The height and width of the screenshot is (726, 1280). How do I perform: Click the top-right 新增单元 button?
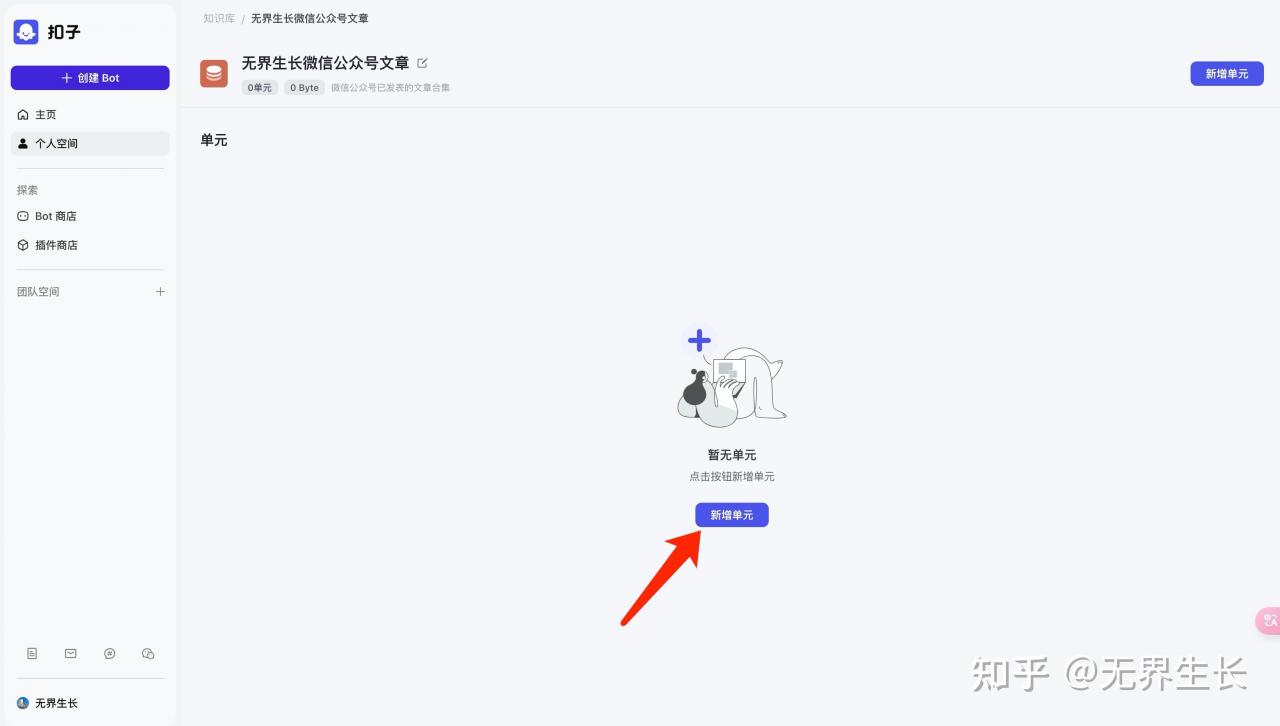point(1227,74)
